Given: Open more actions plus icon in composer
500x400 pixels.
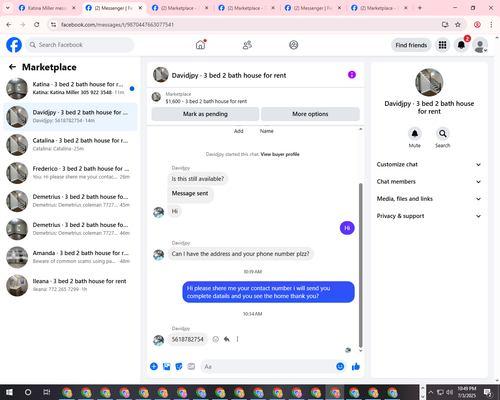Looking at the screenshot, I should [154, 367].
